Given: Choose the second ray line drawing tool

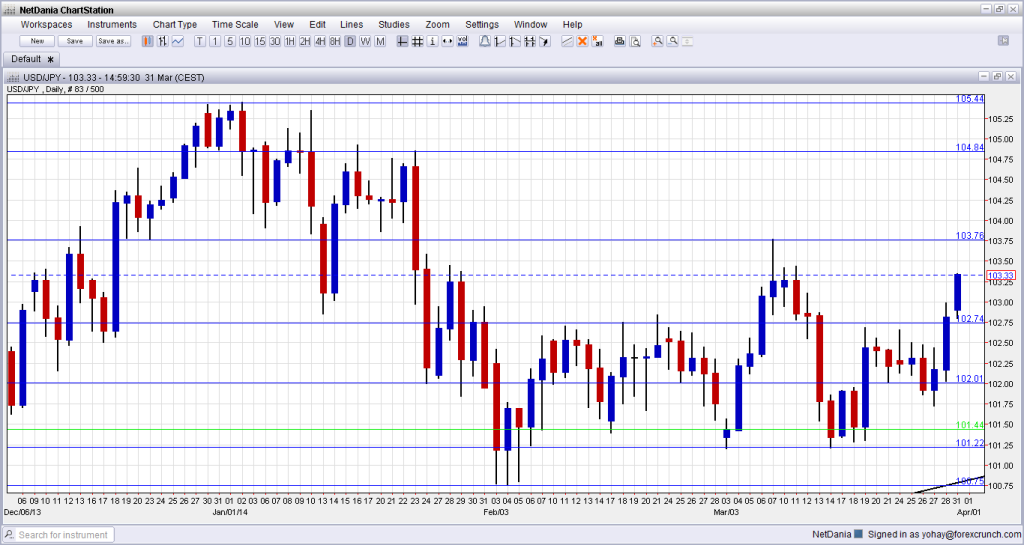Looking at the screenshot, I should [x=515, y=41].
